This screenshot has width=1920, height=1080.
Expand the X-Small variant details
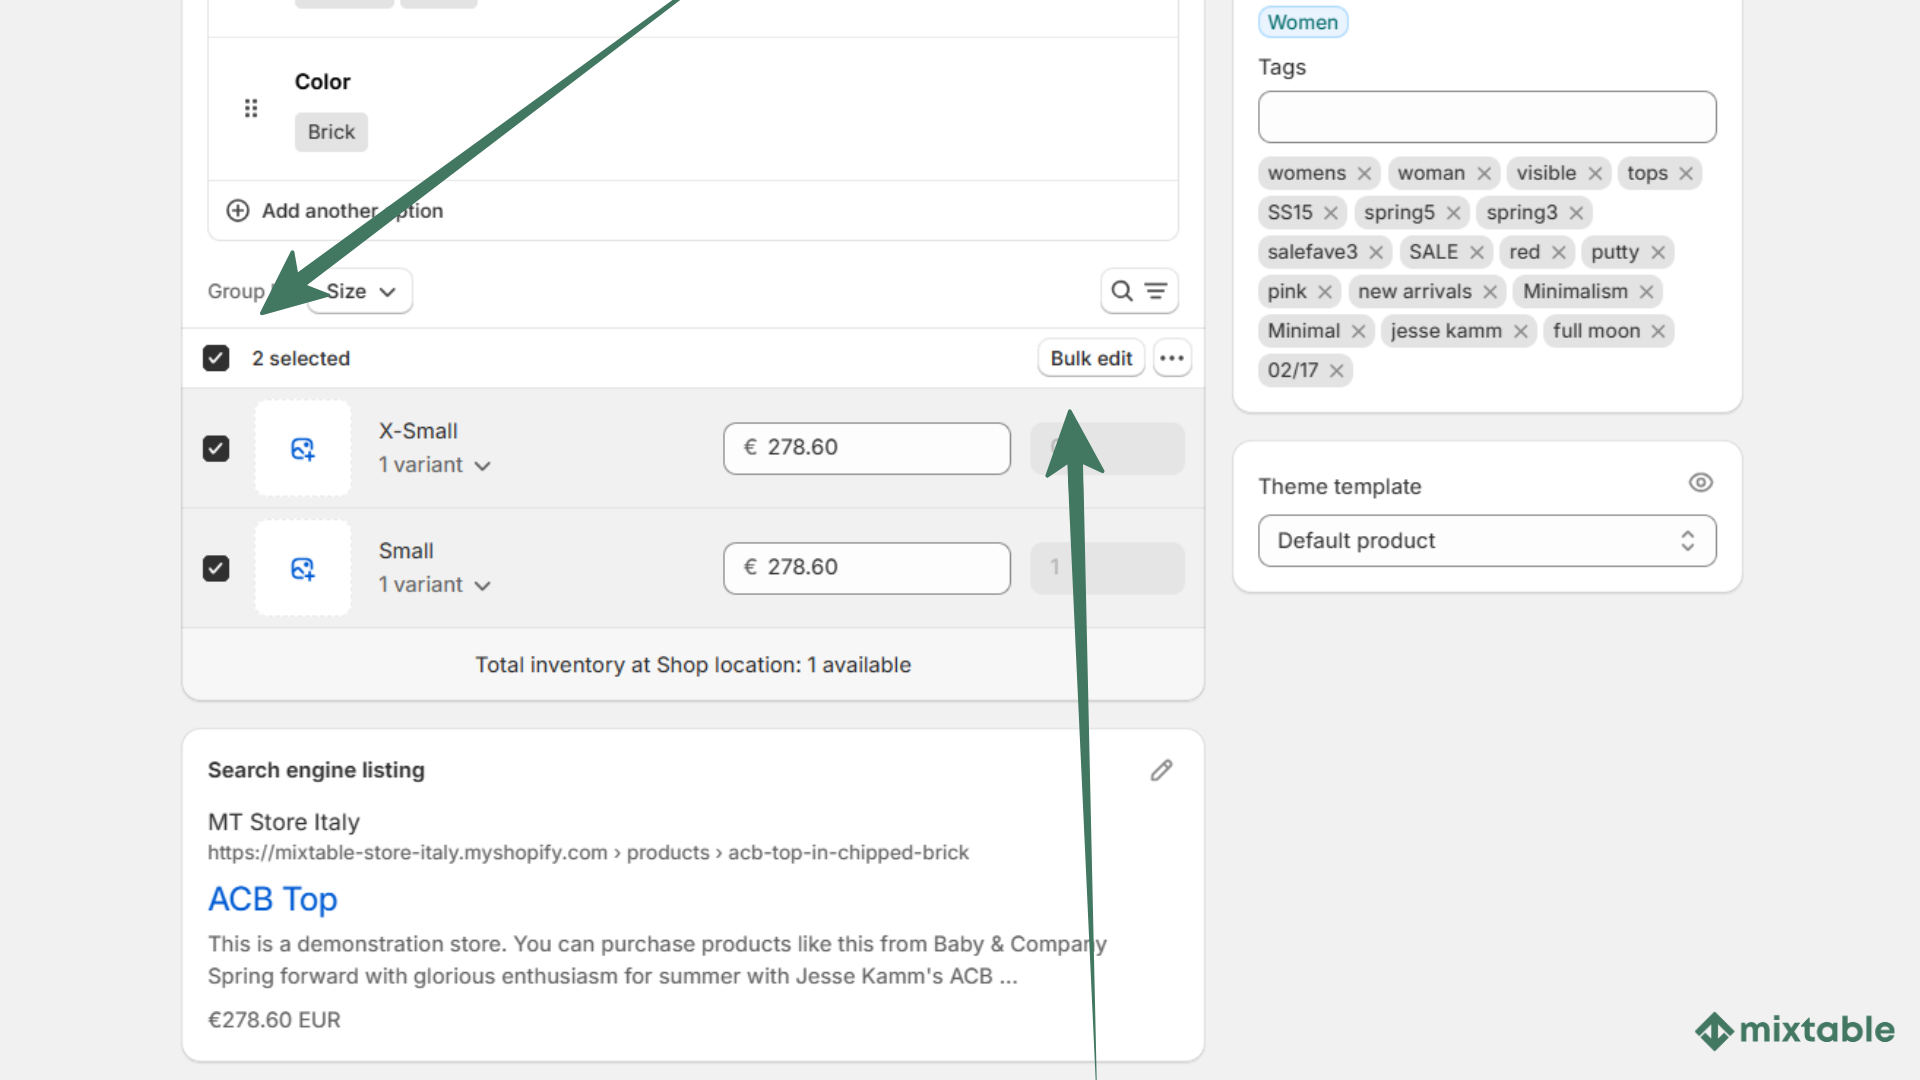(484, 465)
